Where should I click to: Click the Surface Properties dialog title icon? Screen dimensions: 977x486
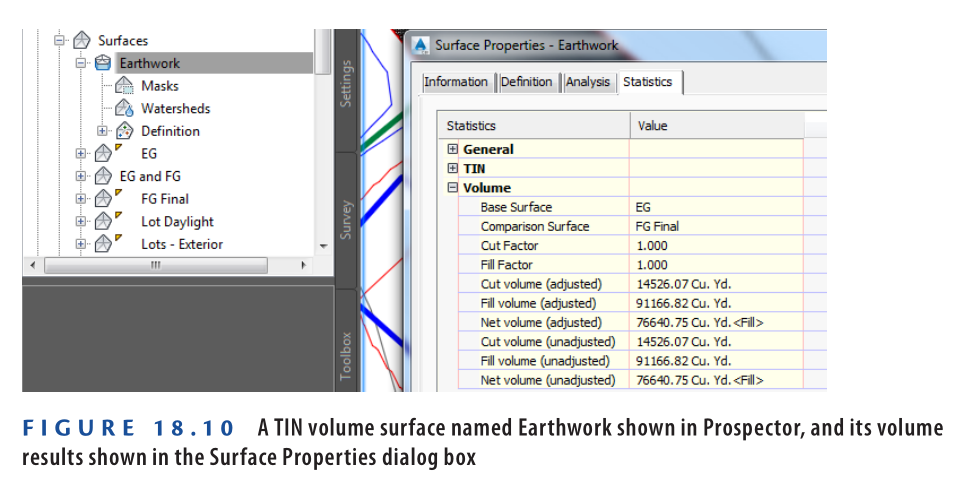point(421,45)
